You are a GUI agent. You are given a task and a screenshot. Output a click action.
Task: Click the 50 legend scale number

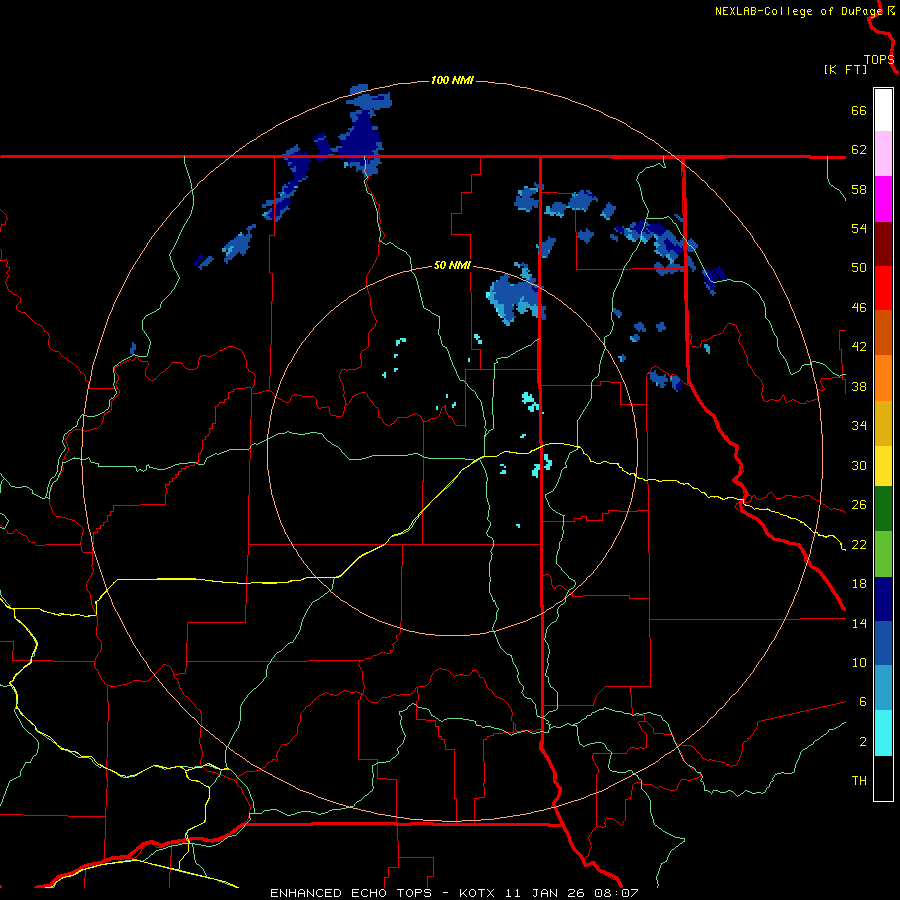[859, 268]
